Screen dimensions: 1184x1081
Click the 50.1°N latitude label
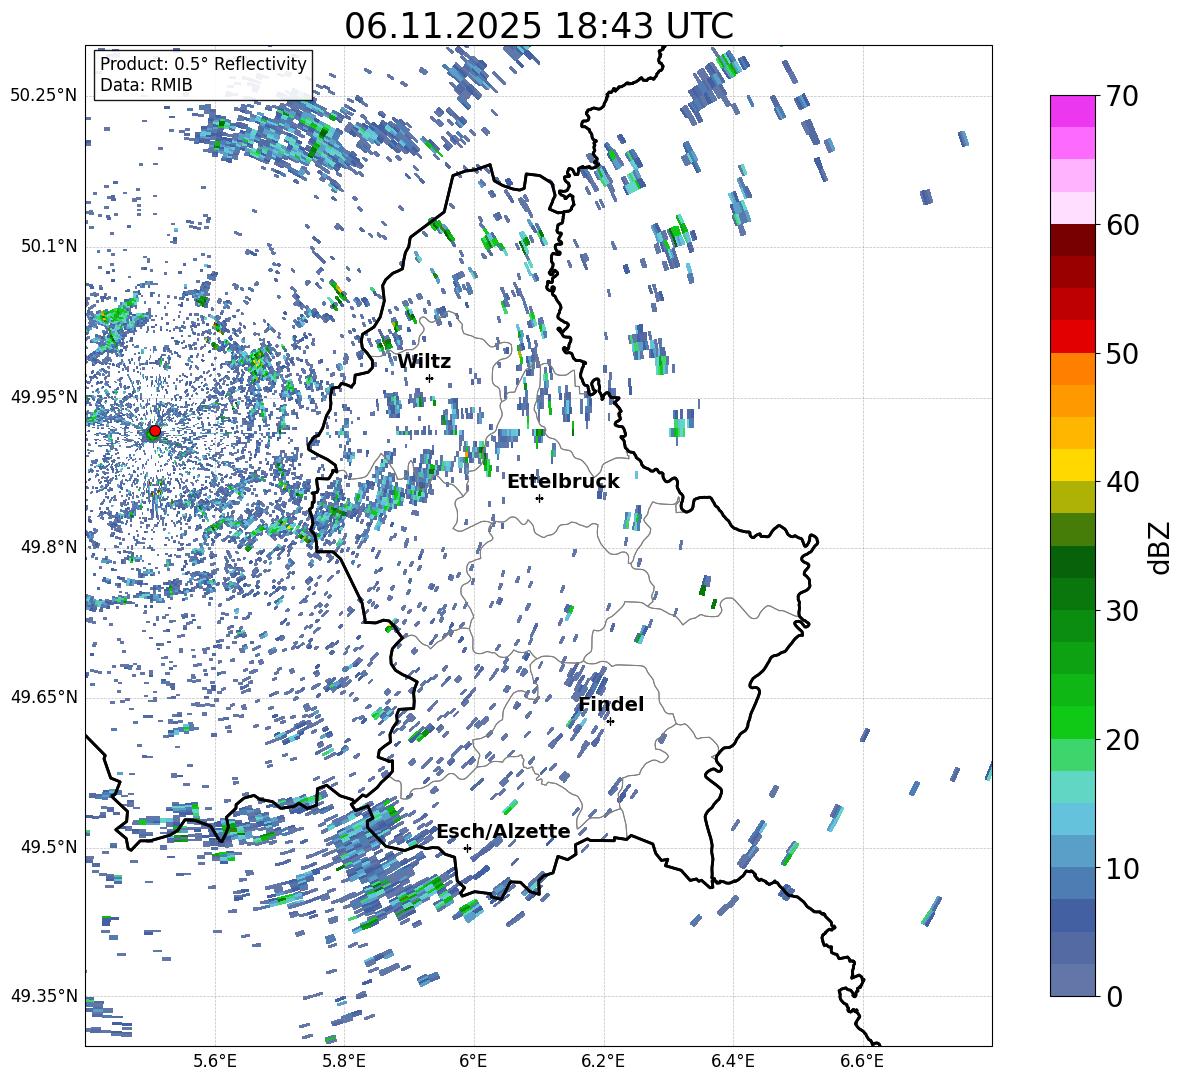pos(48,246)
